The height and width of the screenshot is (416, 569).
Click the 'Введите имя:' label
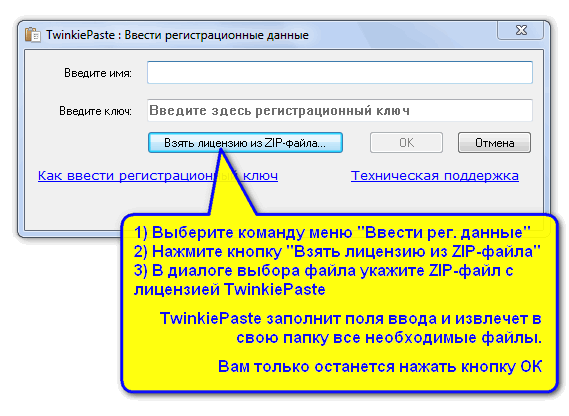click(x=98, y=73)
